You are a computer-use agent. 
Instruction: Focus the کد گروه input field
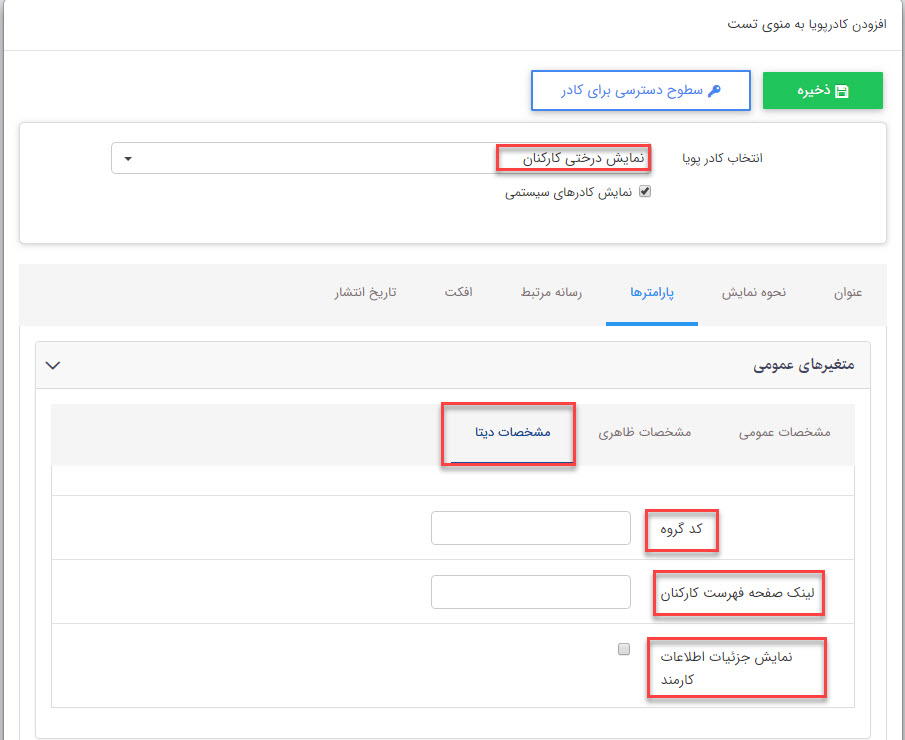pyautogui.click(x=531, y=528)
